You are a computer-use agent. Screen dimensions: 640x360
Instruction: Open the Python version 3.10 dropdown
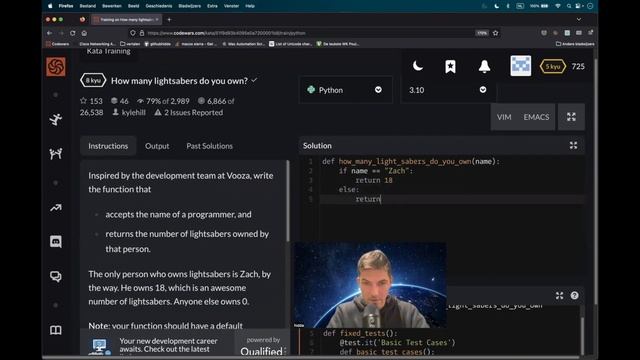coord(448,90)
